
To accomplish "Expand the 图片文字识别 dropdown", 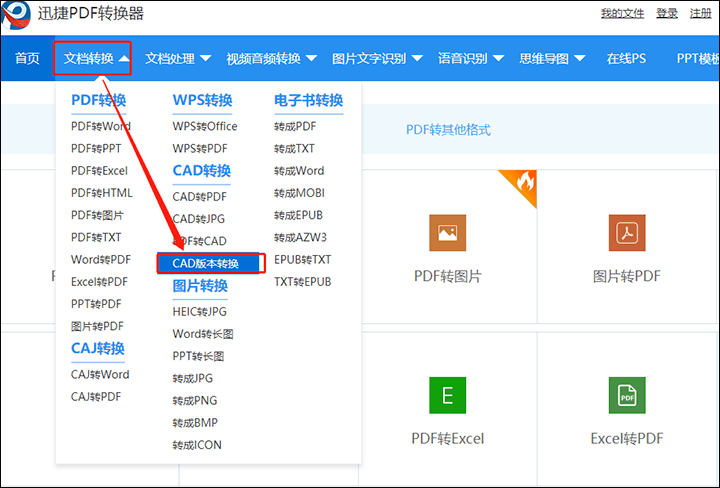I will (x=377, y=58).
